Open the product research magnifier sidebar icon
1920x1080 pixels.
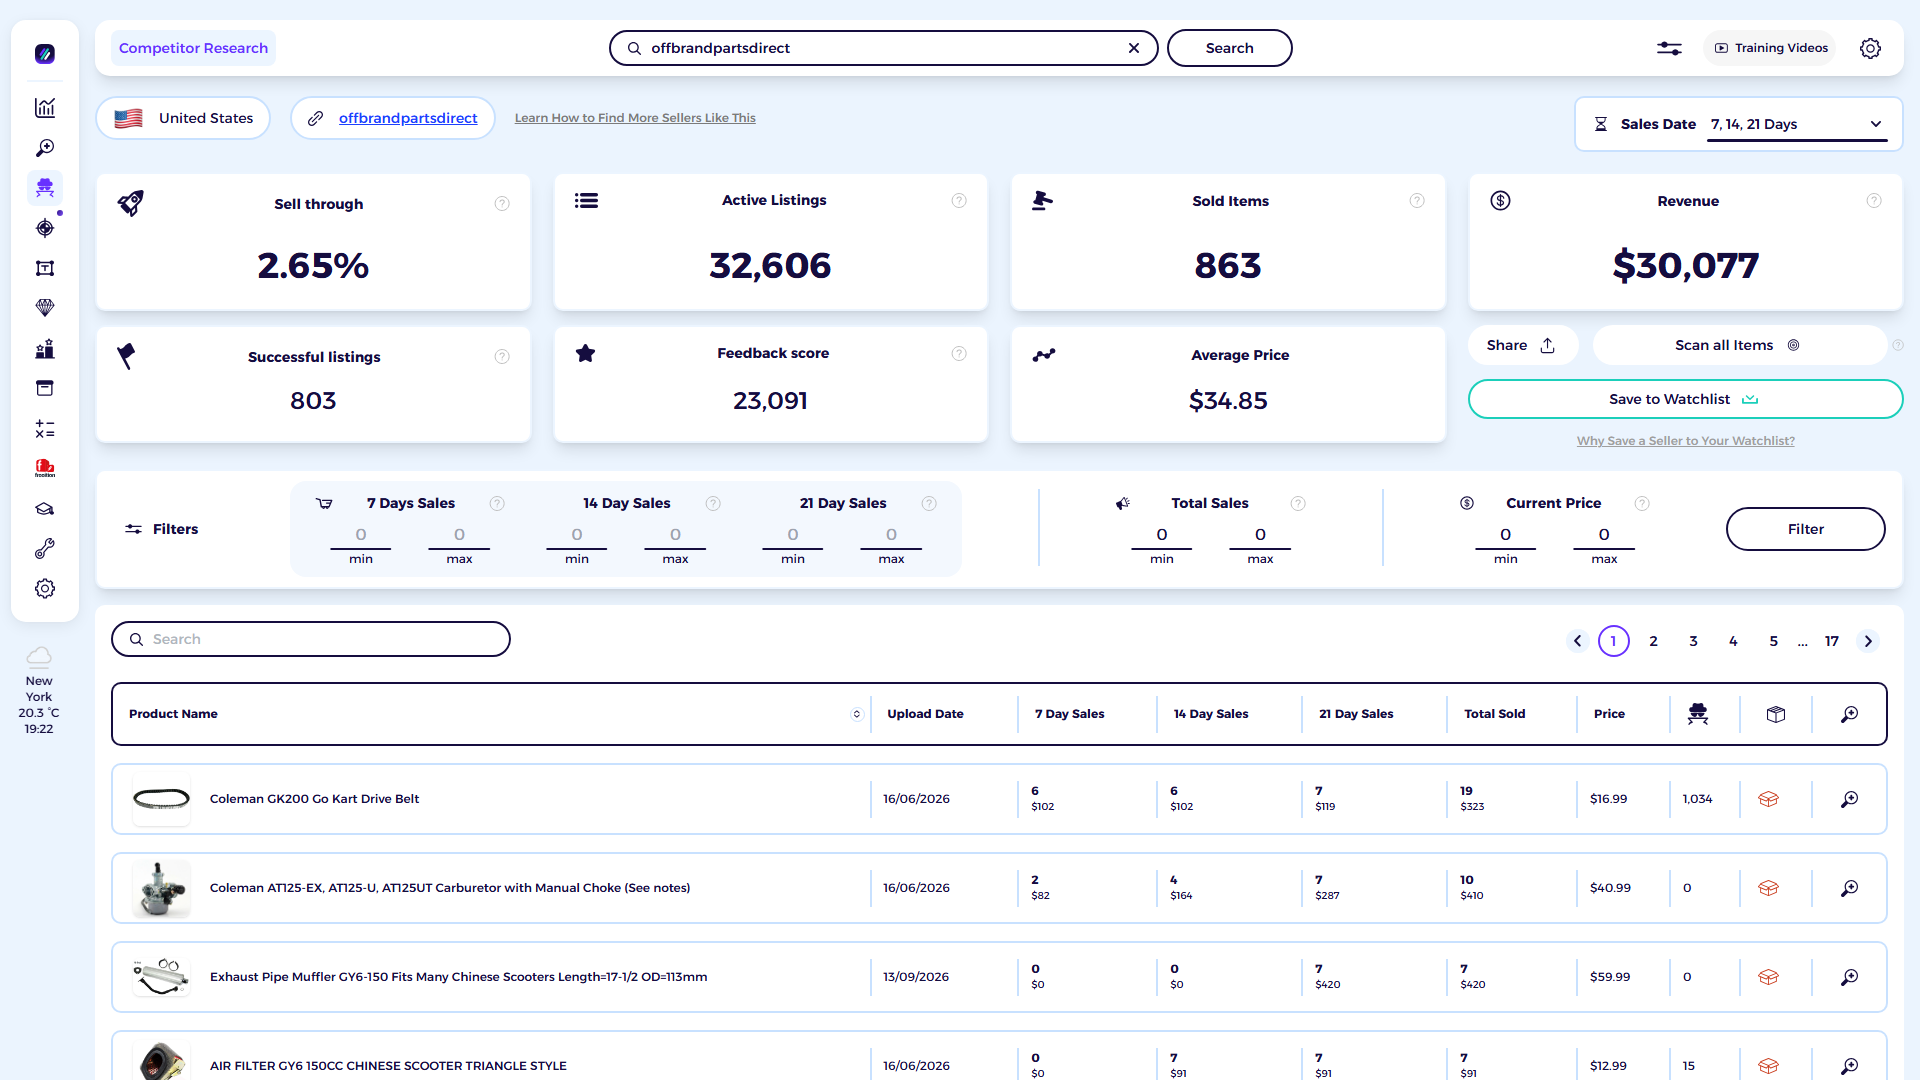click(x=45, y=148)
